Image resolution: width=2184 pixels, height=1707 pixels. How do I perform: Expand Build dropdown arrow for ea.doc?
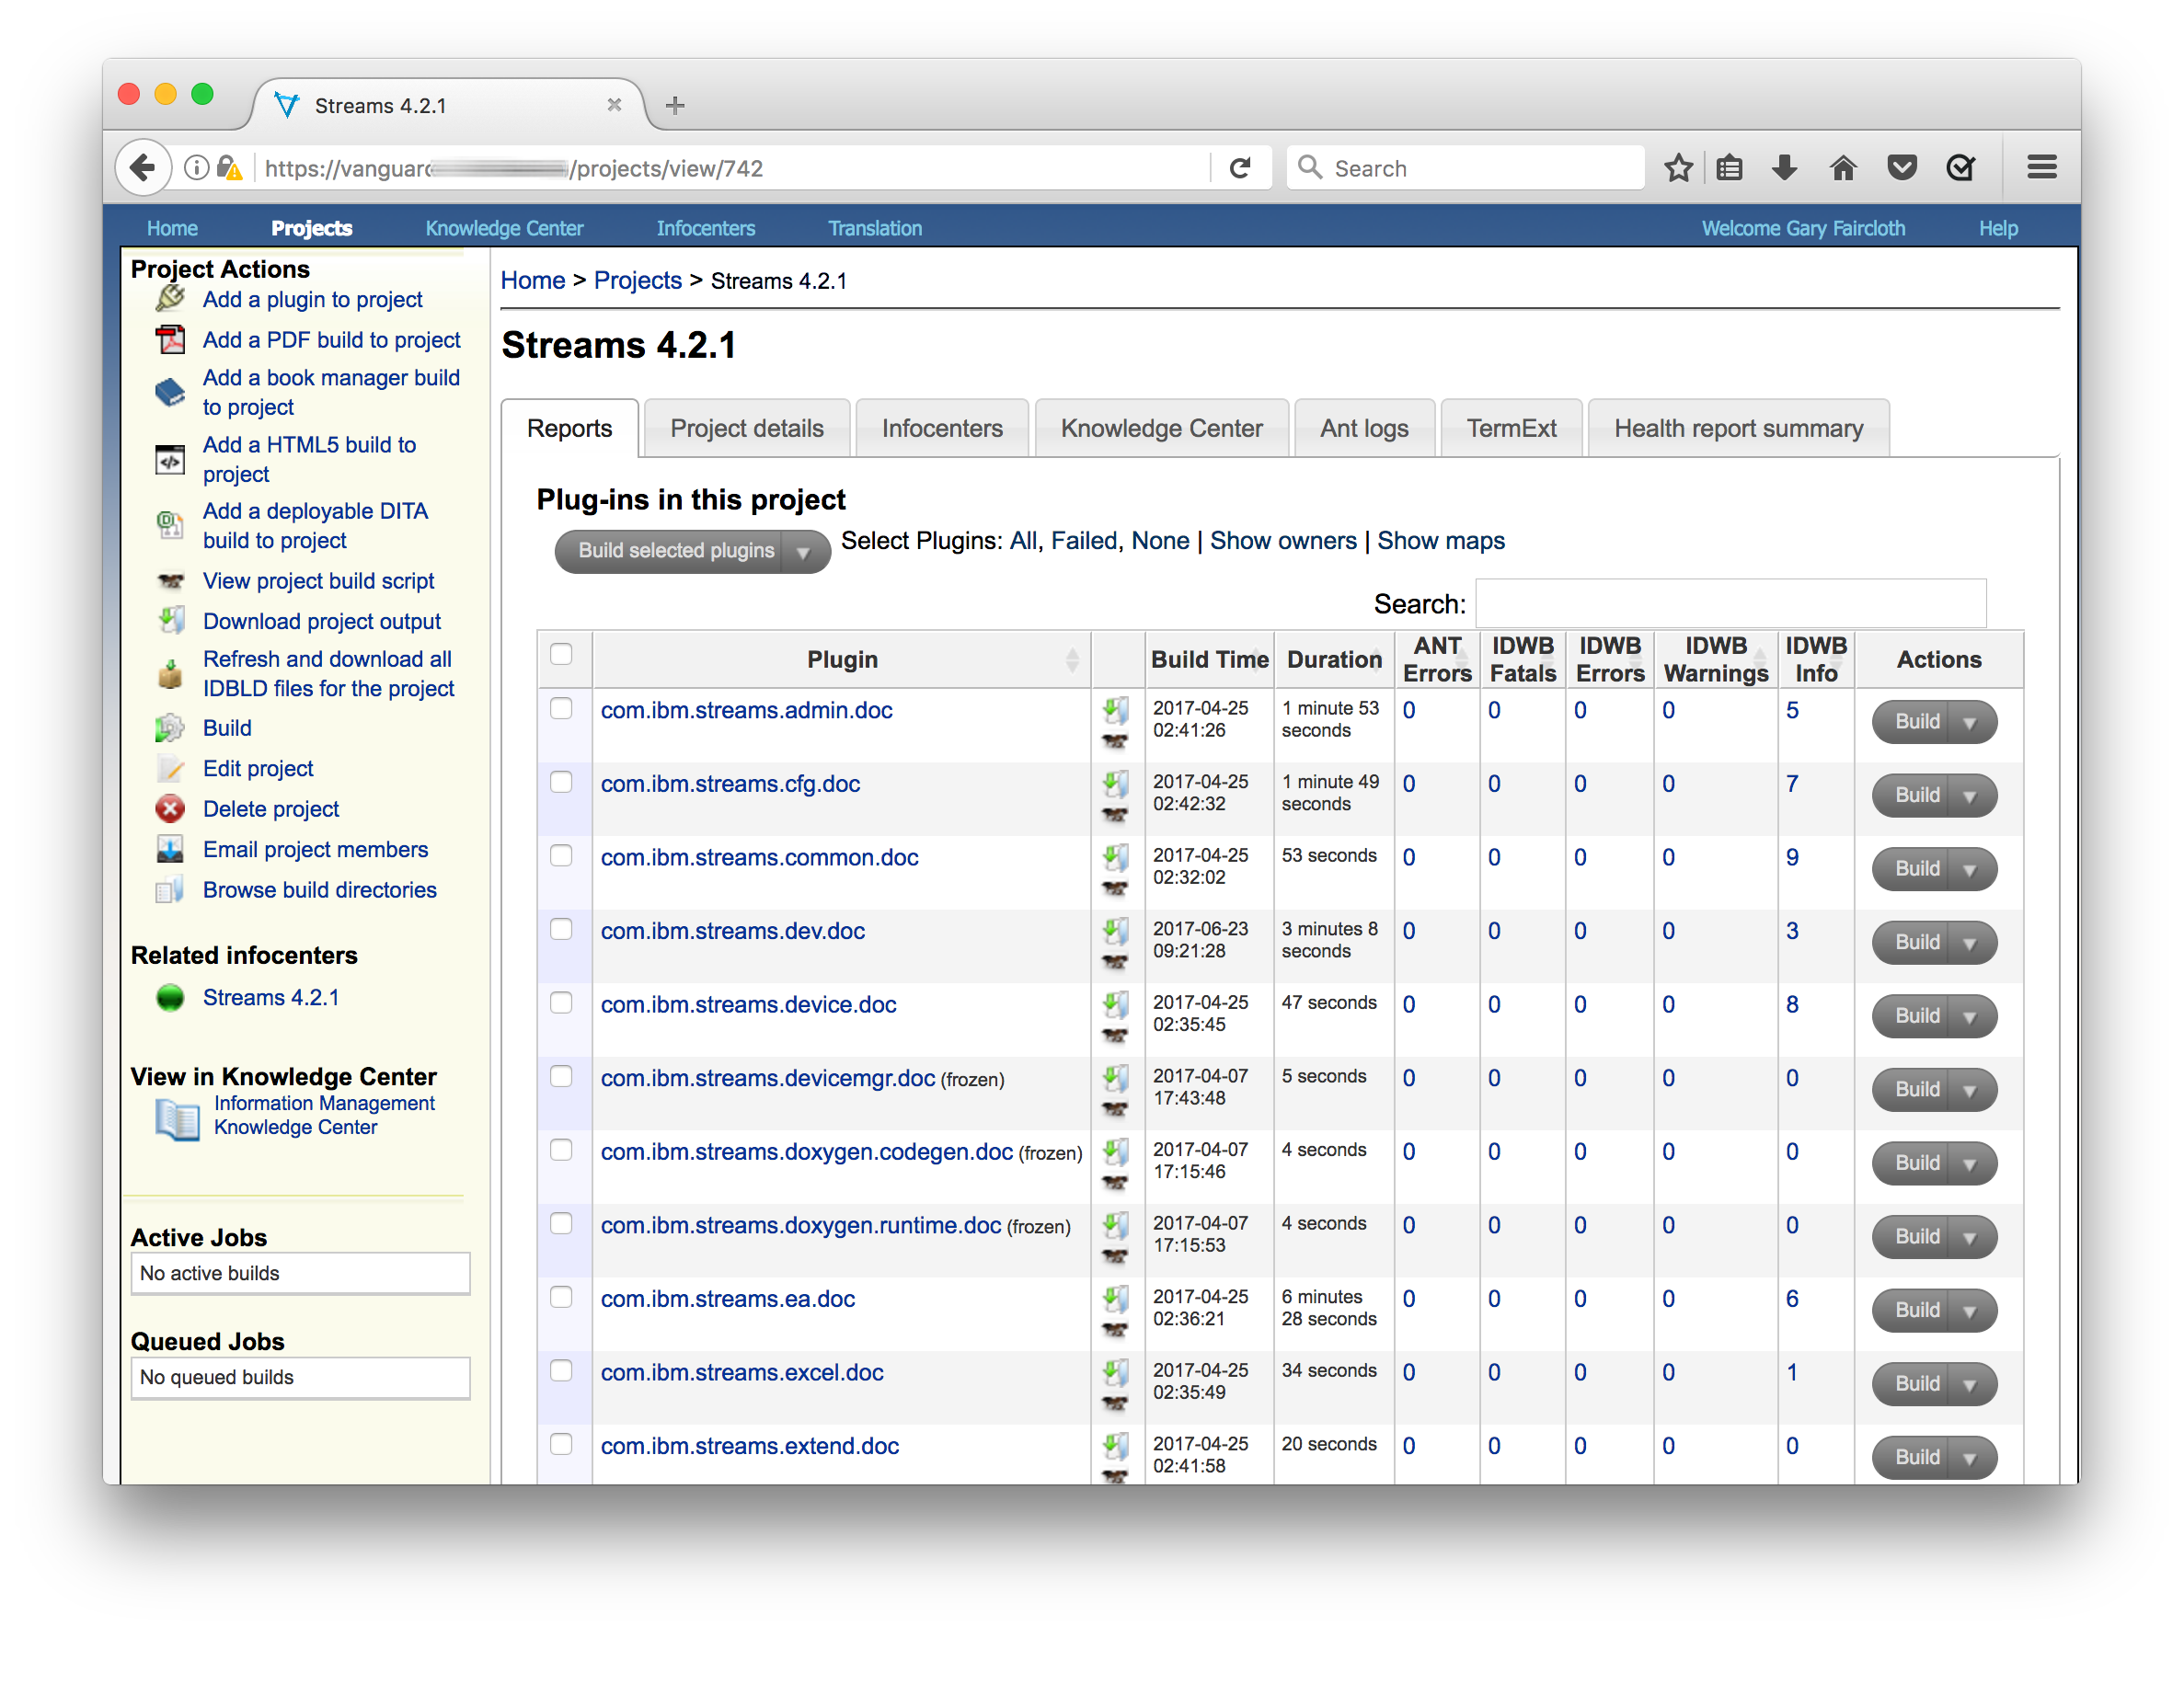tap(1971, 1311)
